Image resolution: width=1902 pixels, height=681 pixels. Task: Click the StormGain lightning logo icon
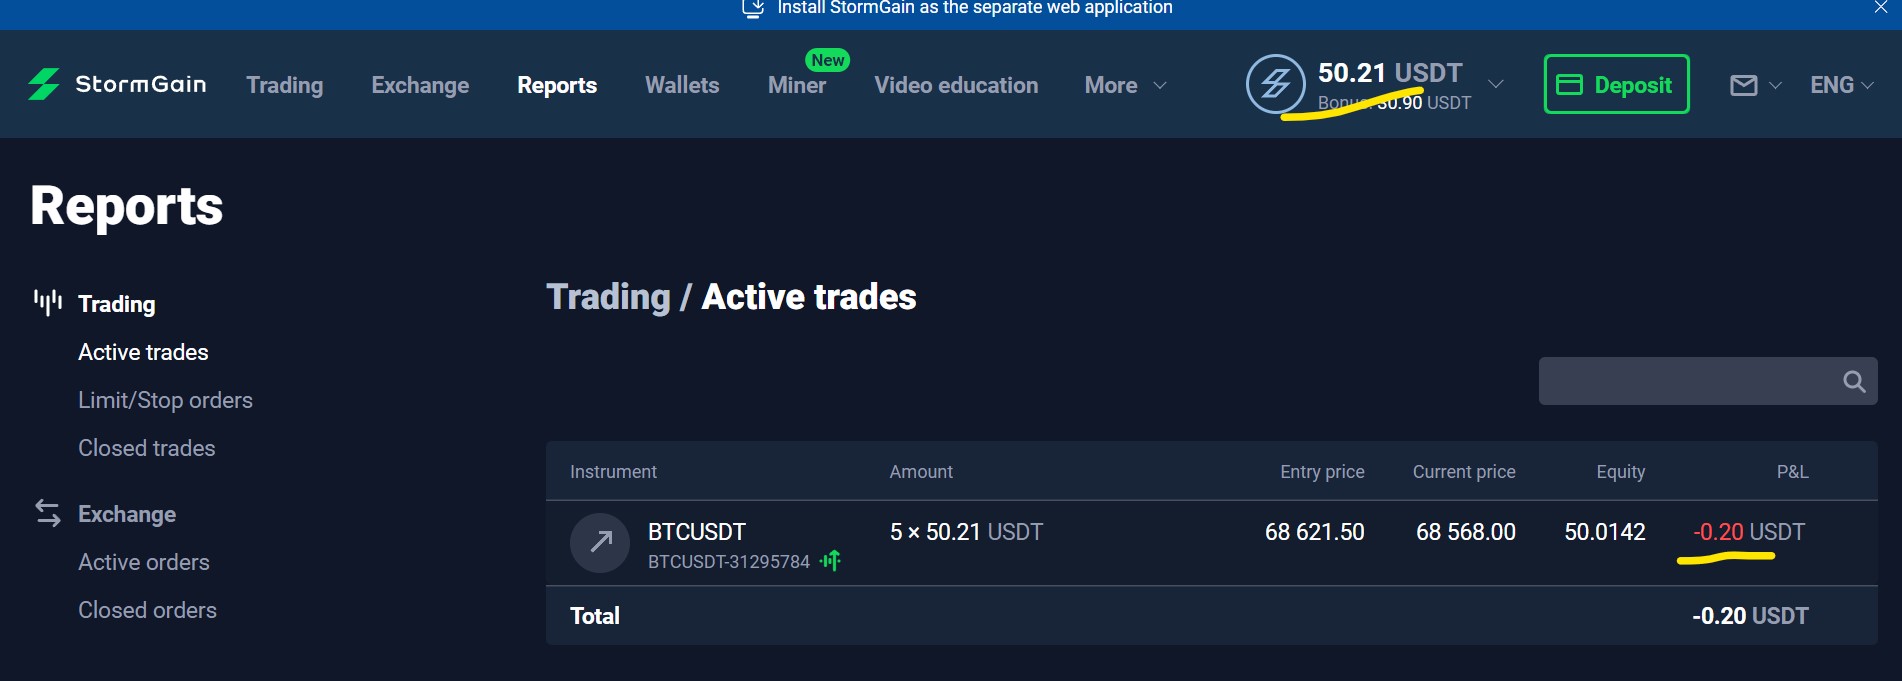pyautogui.click(x=43, y=85)
